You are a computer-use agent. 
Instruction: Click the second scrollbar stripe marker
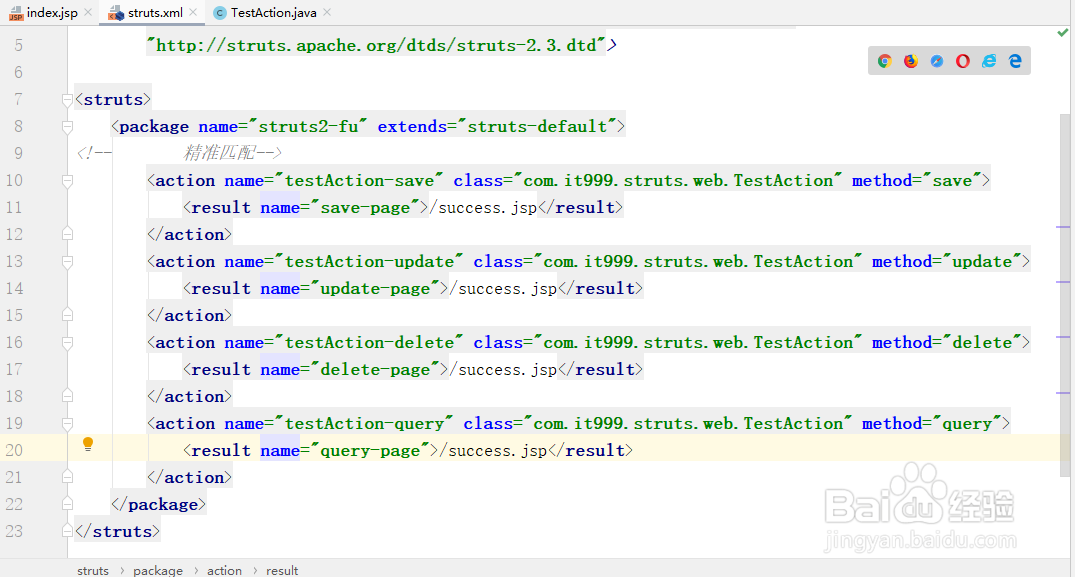click(x=1063, y=282)
